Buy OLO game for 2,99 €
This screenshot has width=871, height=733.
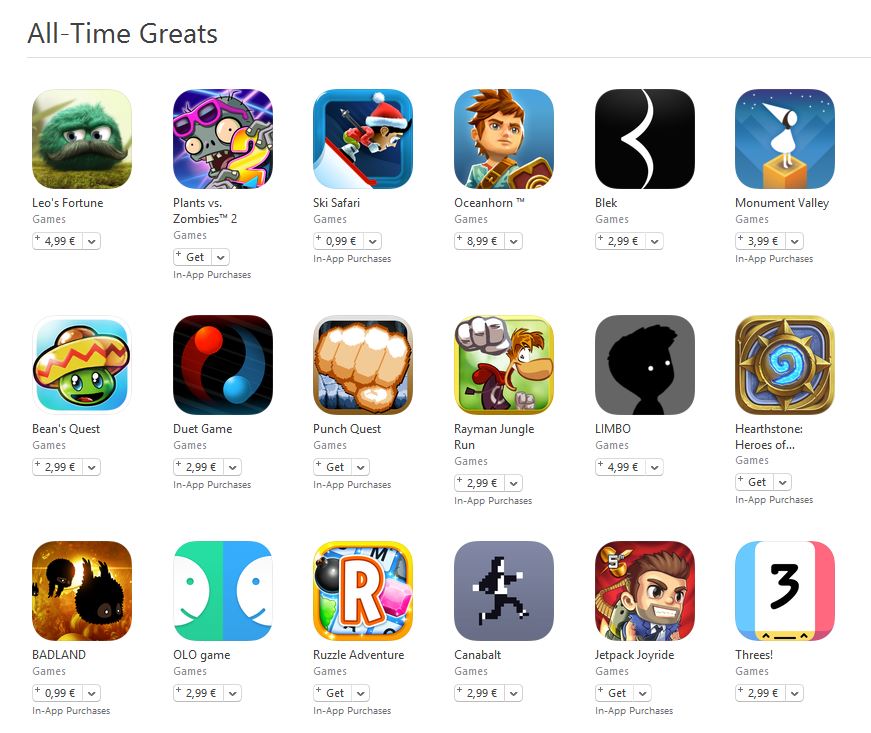coord(199,694)
